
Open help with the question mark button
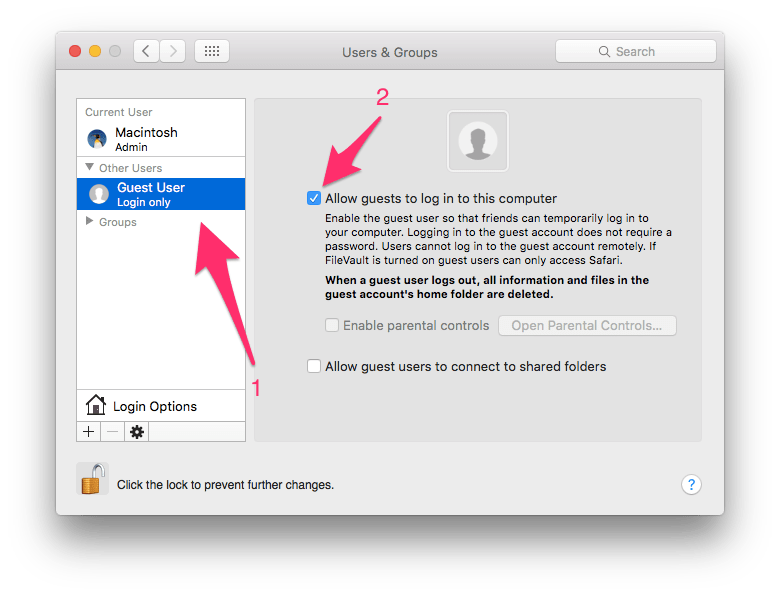(691, 485)
